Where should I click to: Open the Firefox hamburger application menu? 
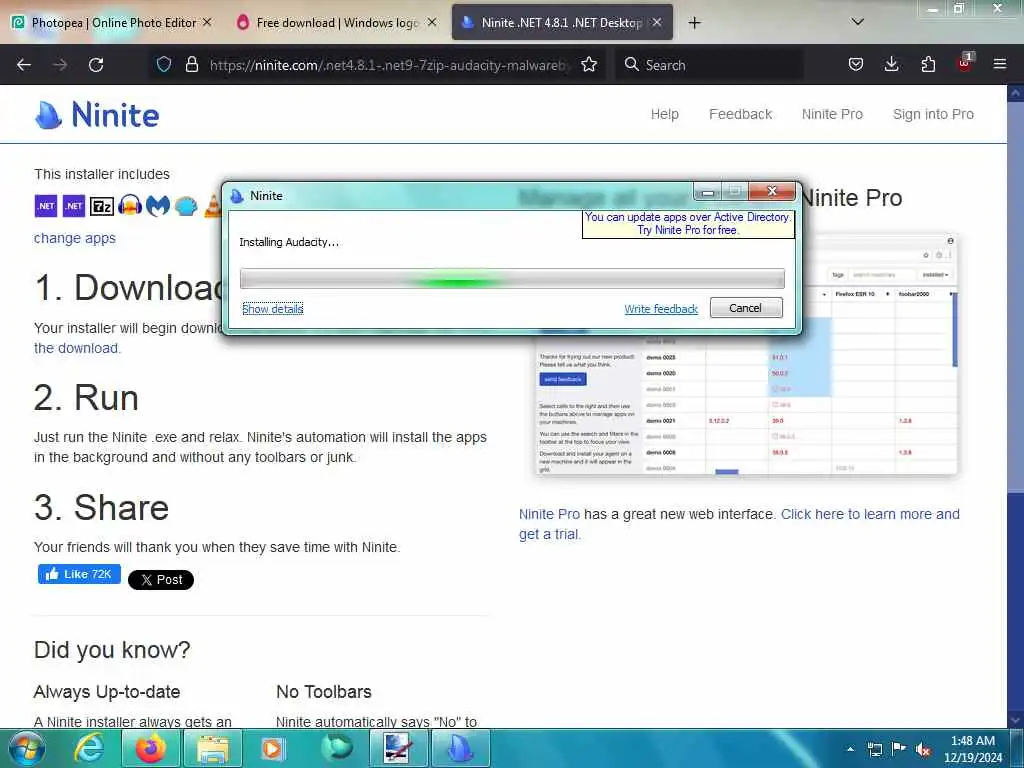click(1000, 64)
